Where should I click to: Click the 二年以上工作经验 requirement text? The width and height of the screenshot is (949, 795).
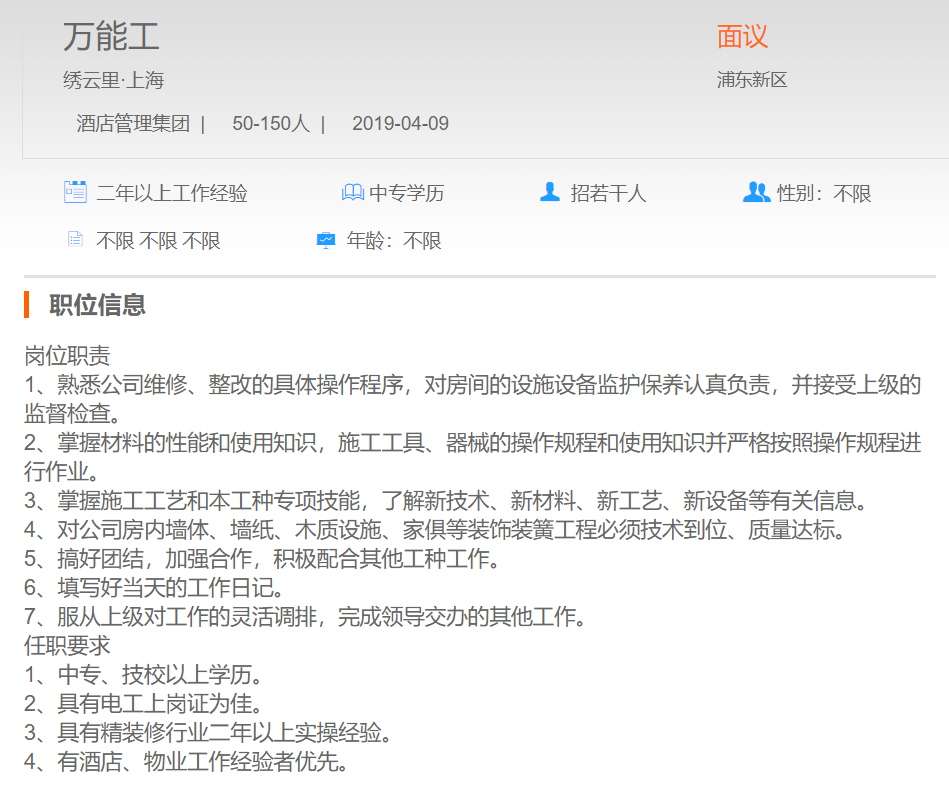tap(171, 193)
